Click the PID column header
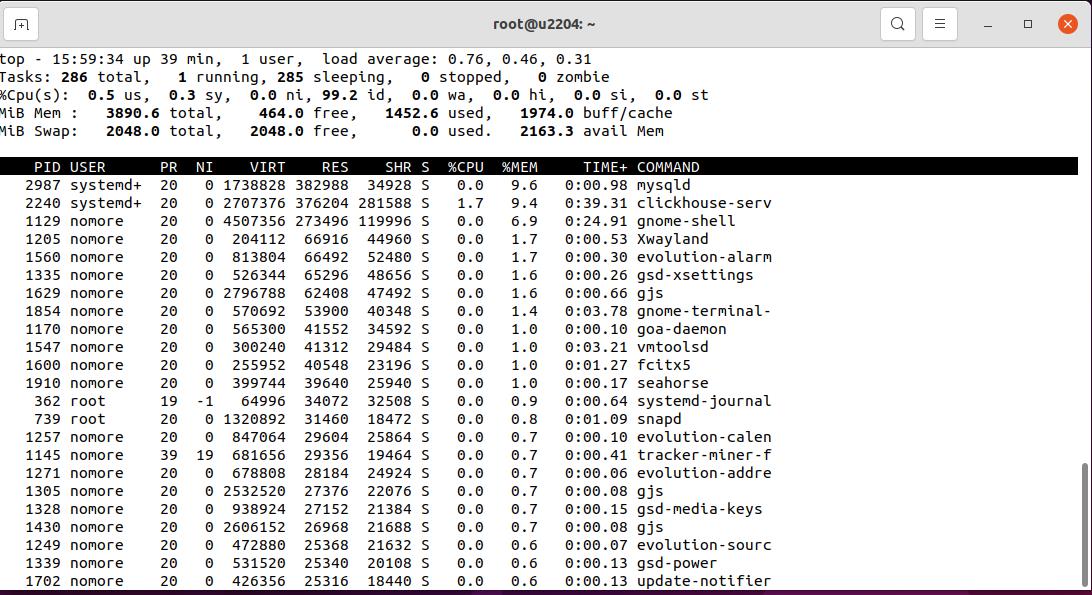Screen dimensions: 1092x595 47,167
